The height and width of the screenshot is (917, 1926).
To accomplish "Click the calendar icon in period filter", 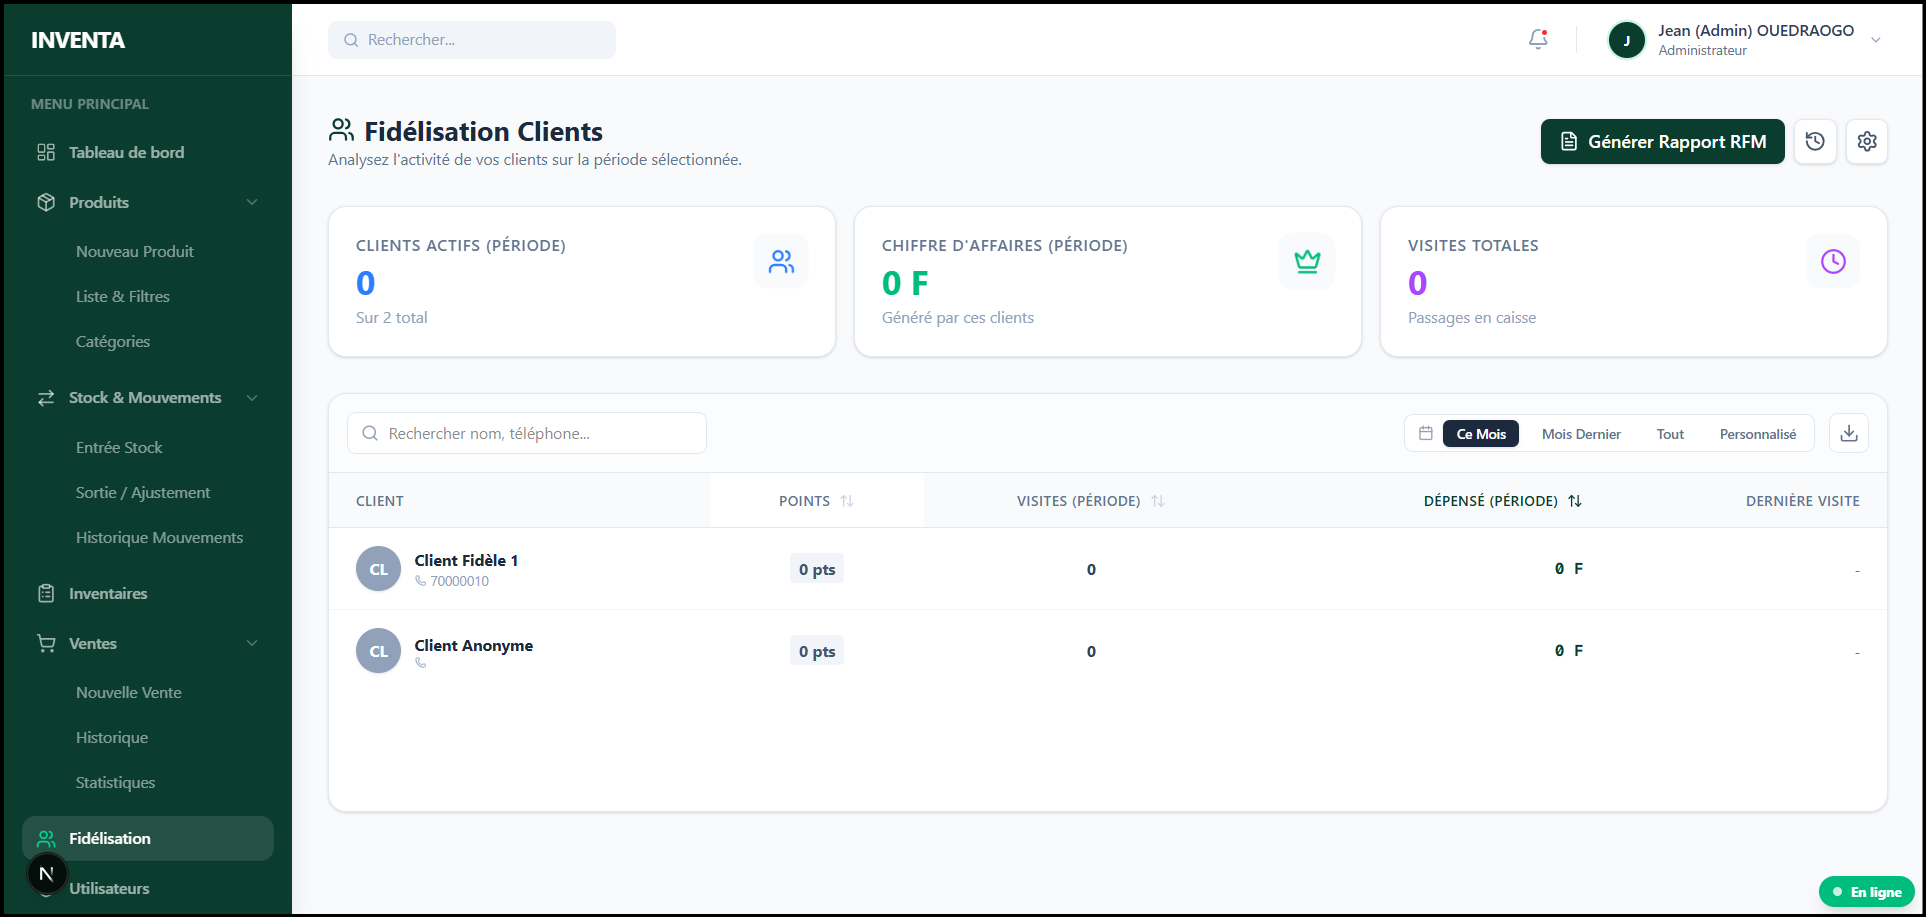I will [1426, 433].
